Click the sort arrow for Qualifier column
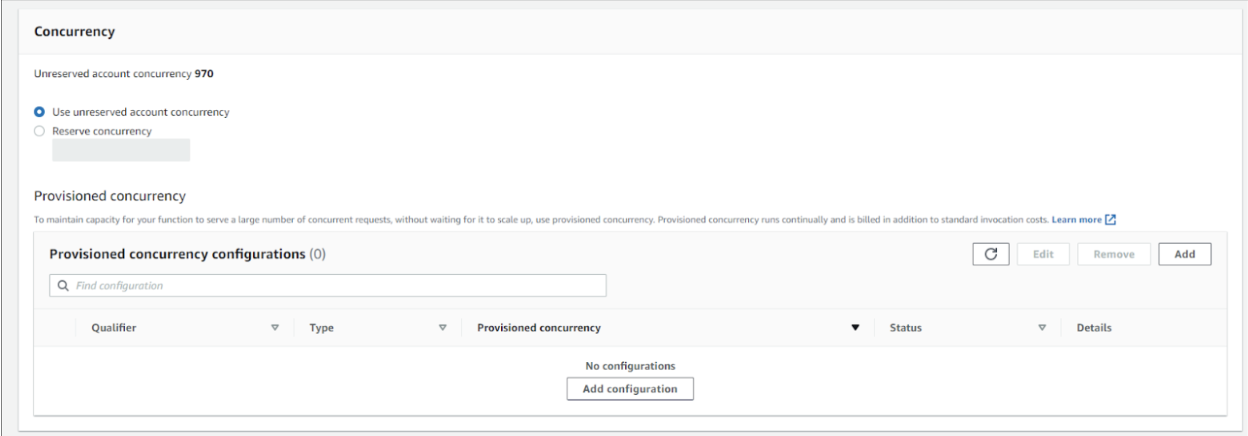1248x436 pixels. click(x=275, y=328)
